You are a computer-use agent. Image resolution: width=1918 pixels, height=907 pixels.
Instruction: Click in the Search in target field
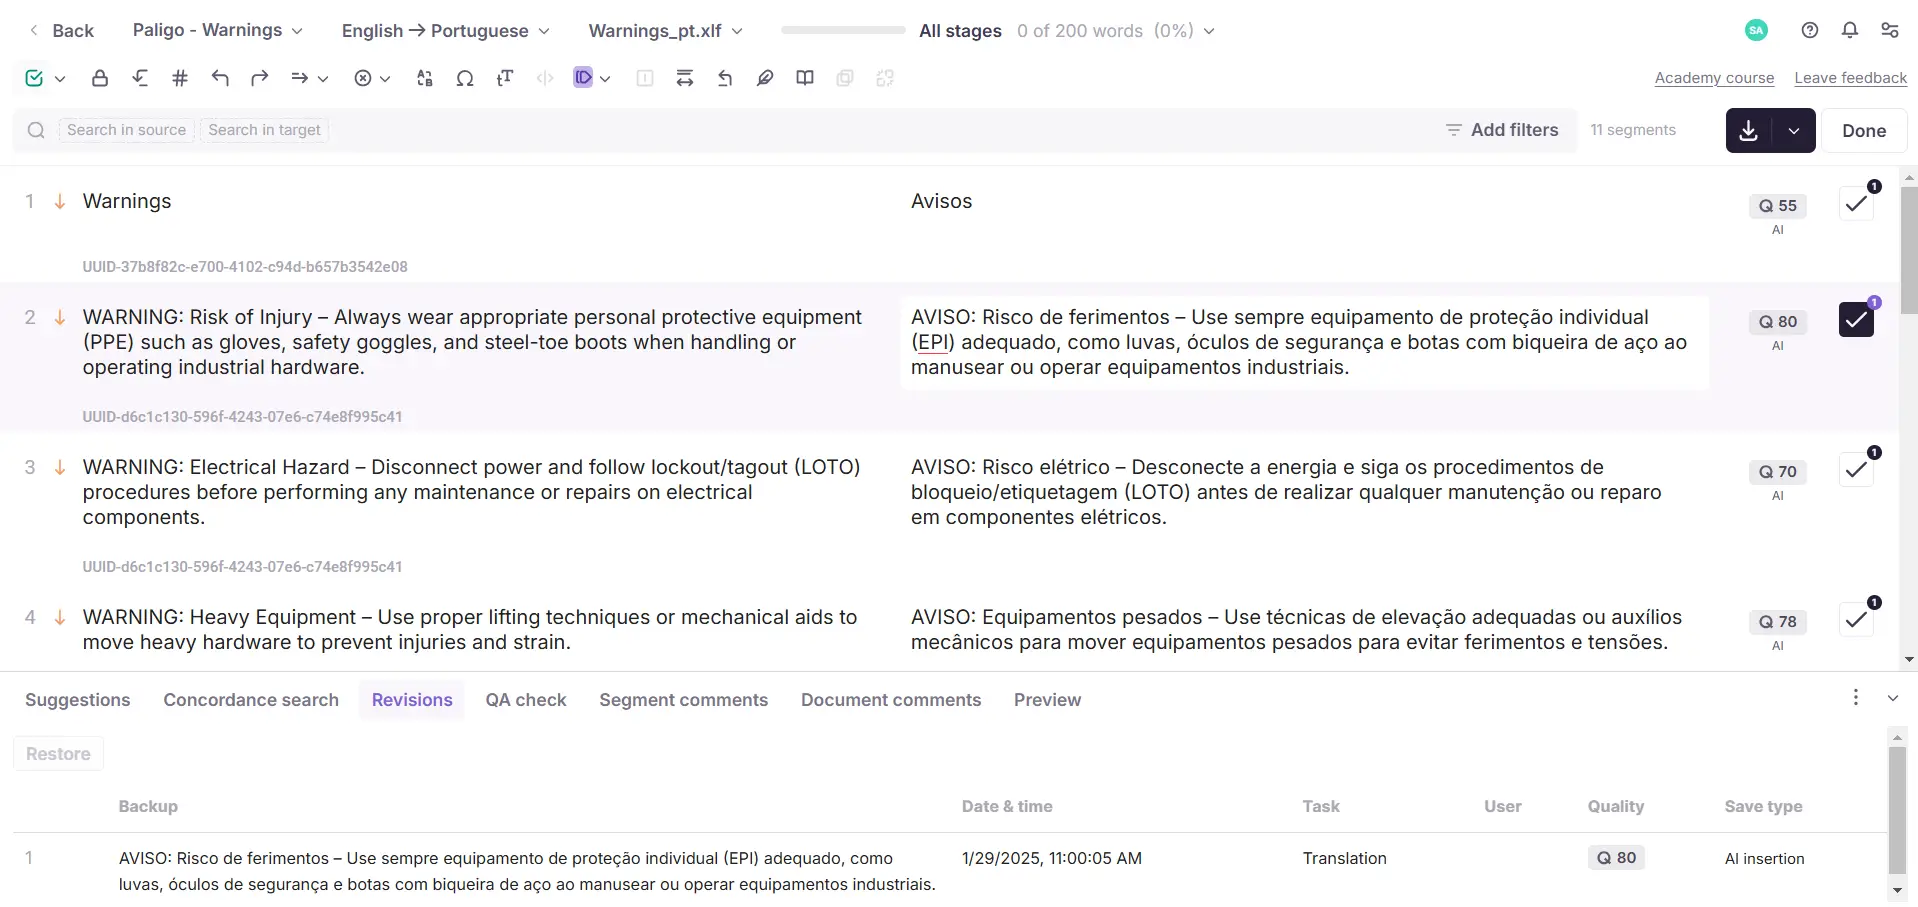pyautogui.click(x=265, y=130)
